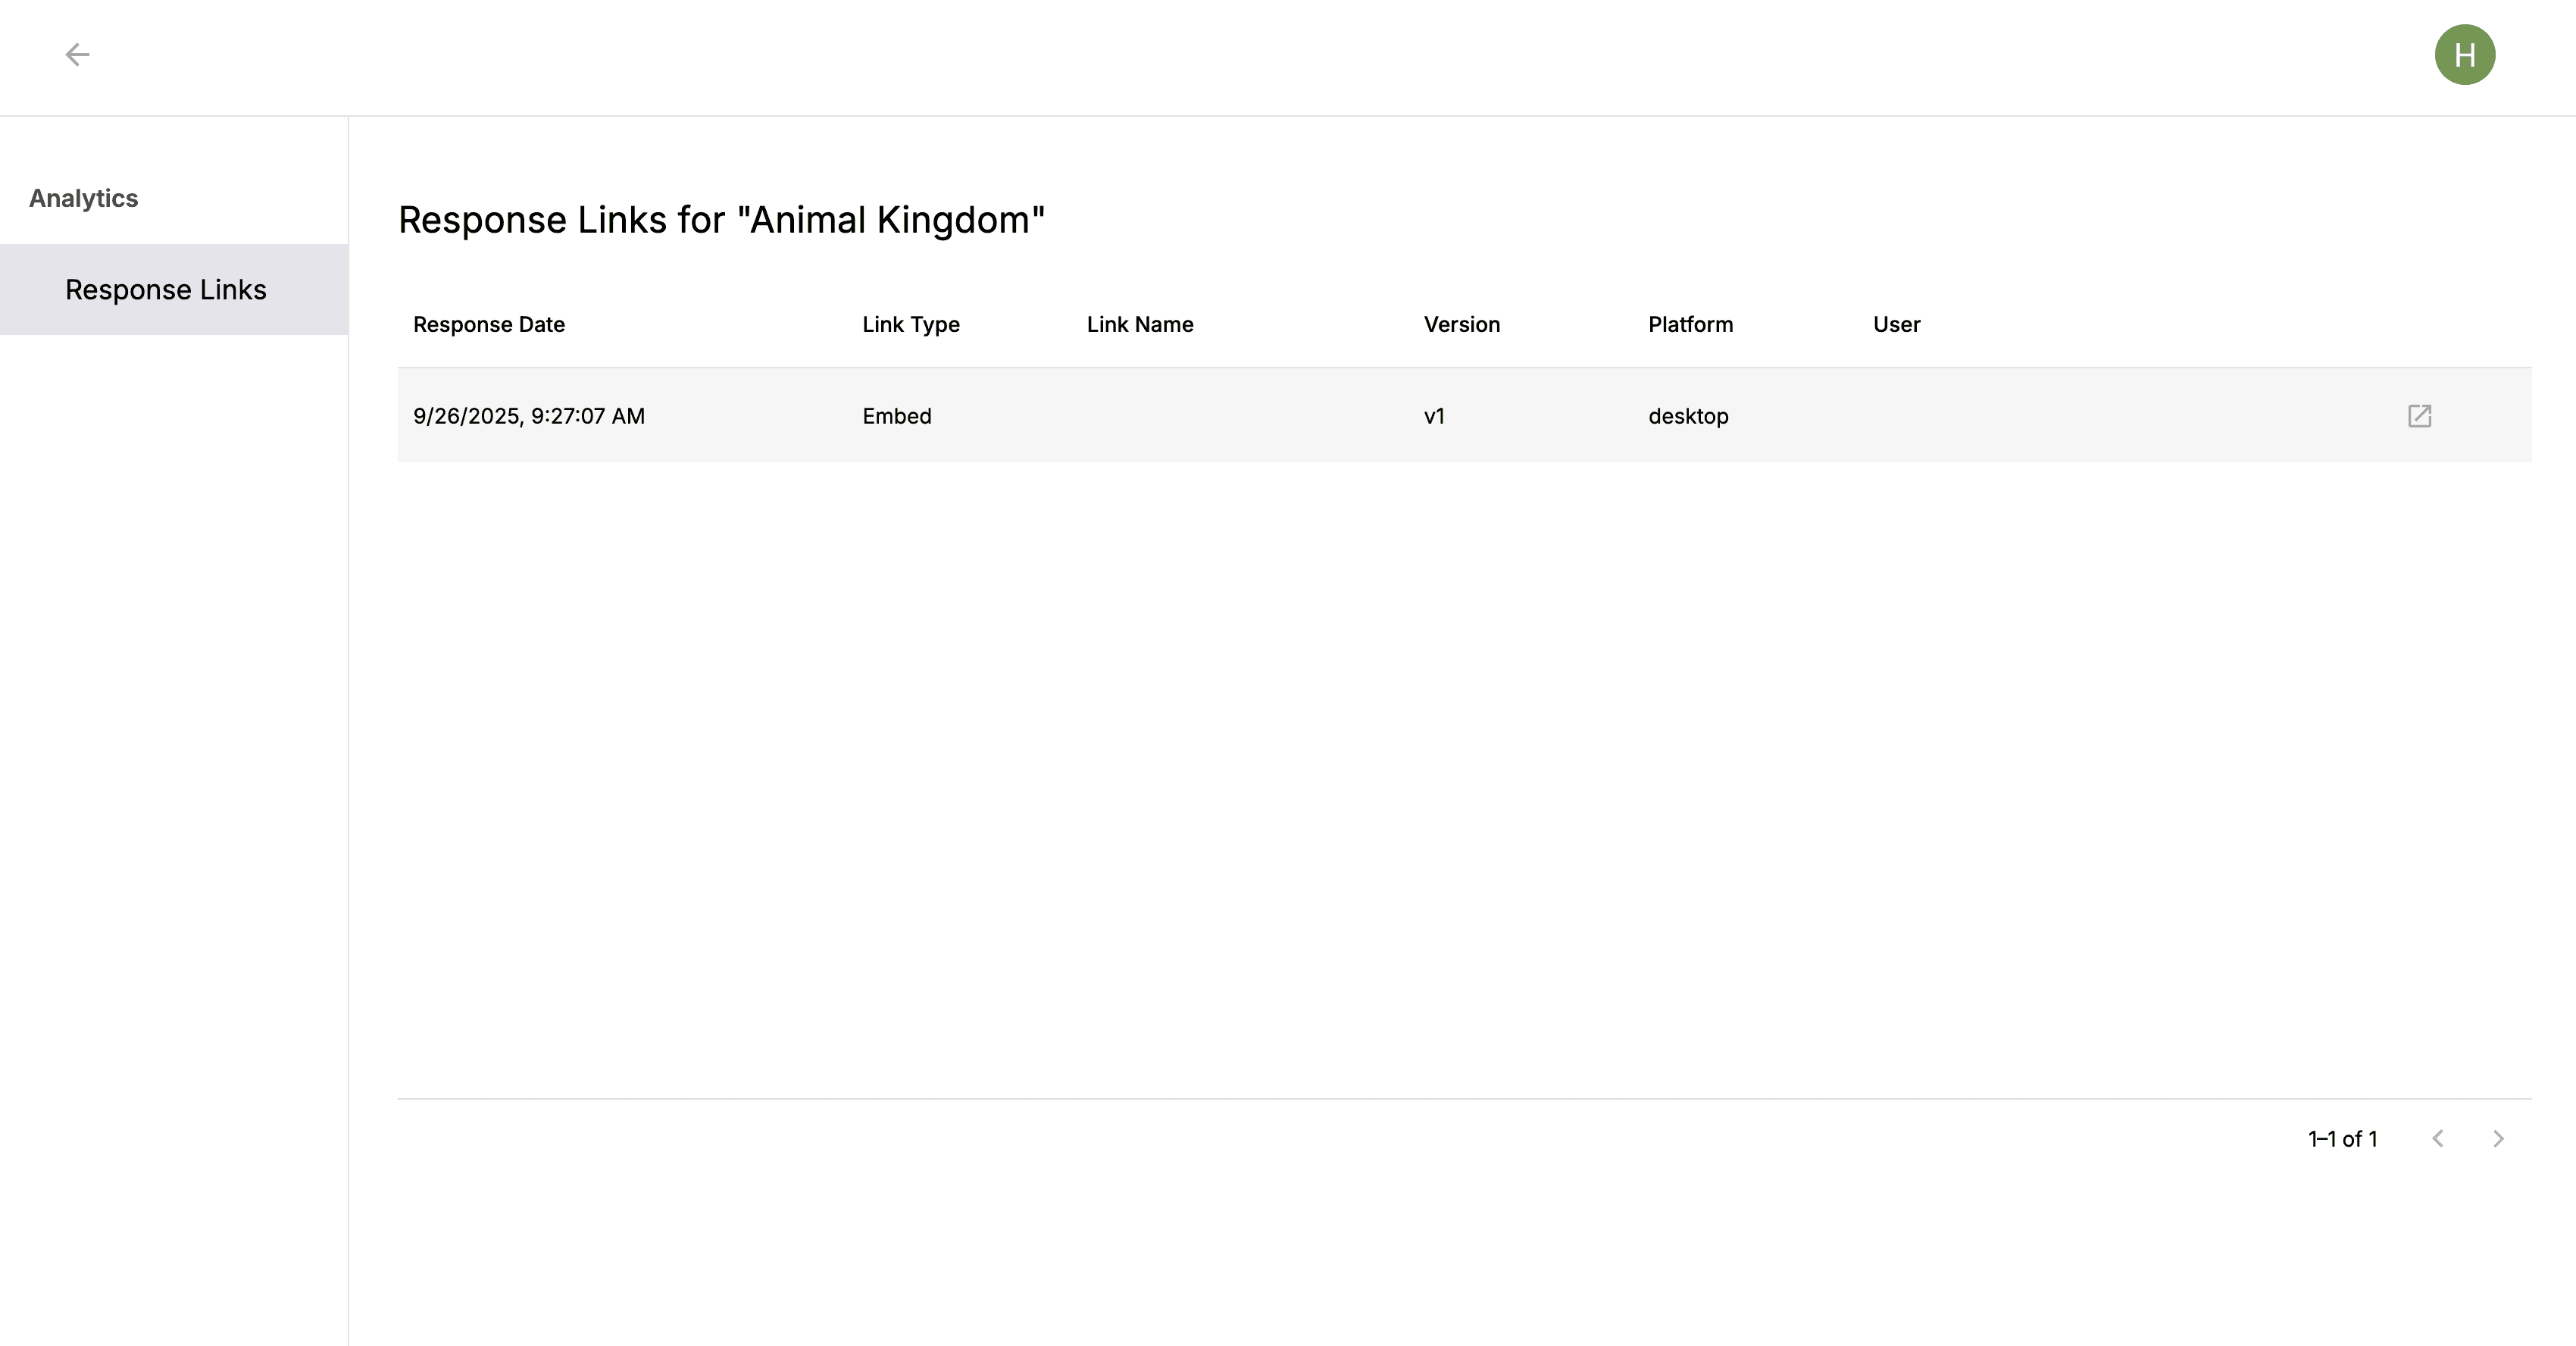Click the 1–1 of 1 pagination label
Image resolution: width=2576 pixels, height=1346 pixels.
point(2342,1139)
